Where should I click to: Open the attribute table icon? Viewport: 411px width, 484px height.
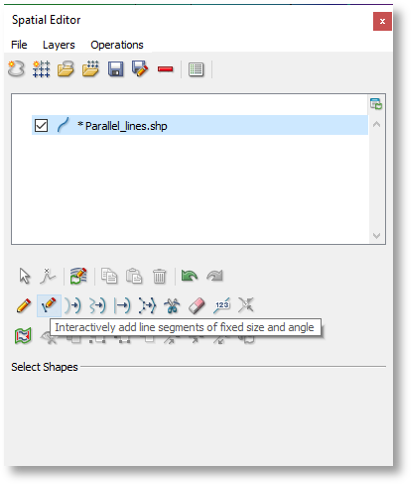pyautogui.click(x=196, y=69)
